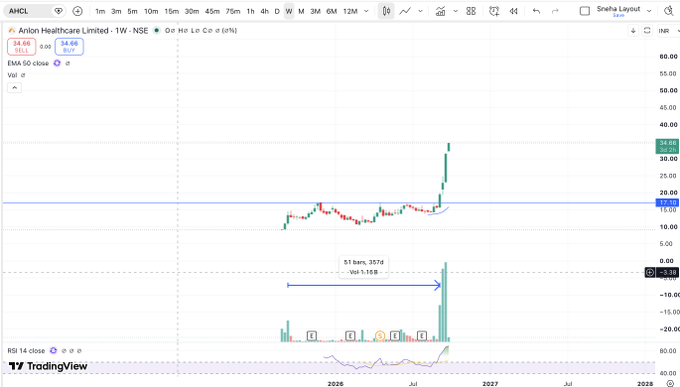Viewport: 680px width, 387px height.
Task: Choose the 6M interval
Action: tap(332, 11)
